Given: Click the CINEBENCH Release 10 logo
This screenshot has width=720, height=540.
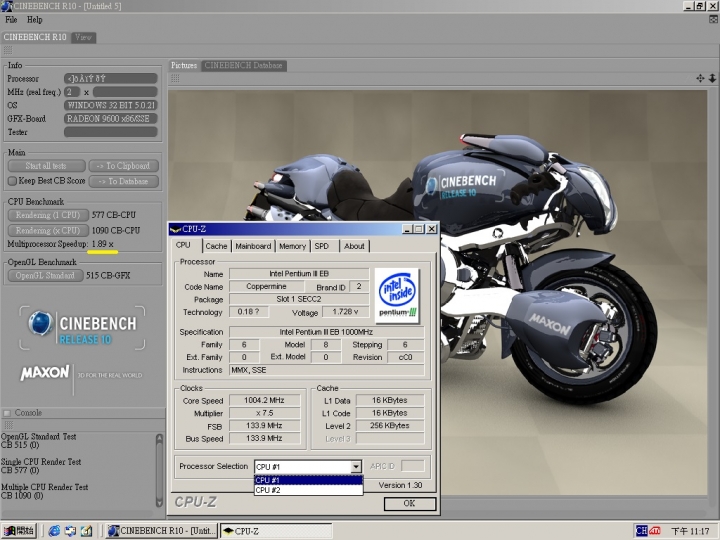Looking at the screenshot, I should click(x=83, y=328).
